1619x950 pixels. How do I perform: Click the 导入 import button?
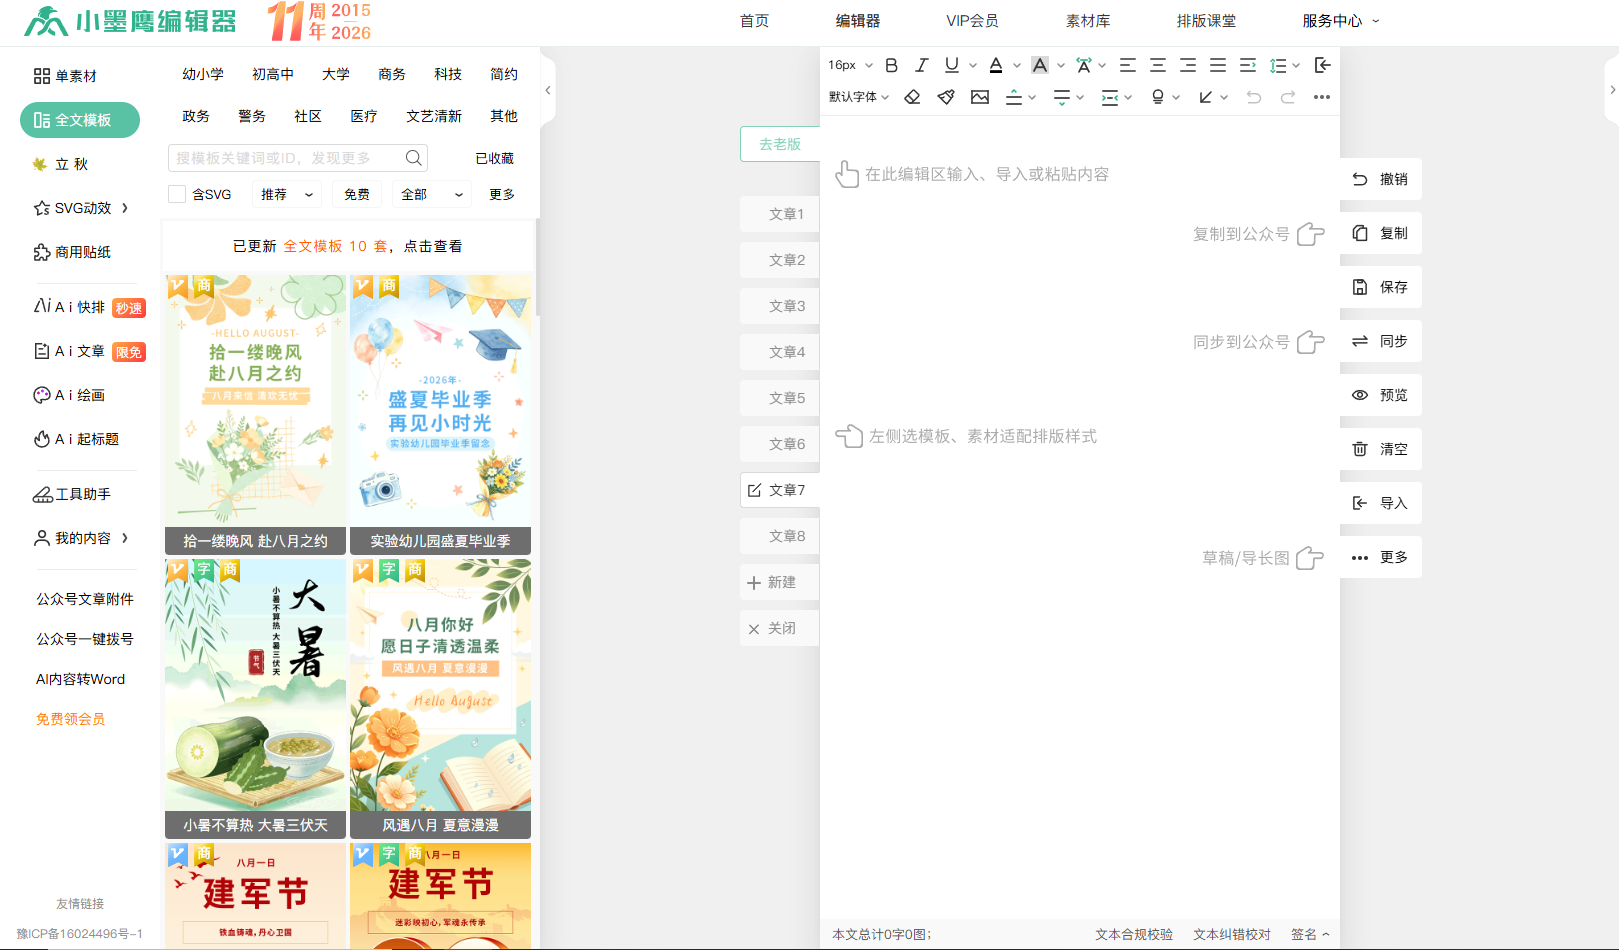pyautogui.click(x=1381, y=503)
